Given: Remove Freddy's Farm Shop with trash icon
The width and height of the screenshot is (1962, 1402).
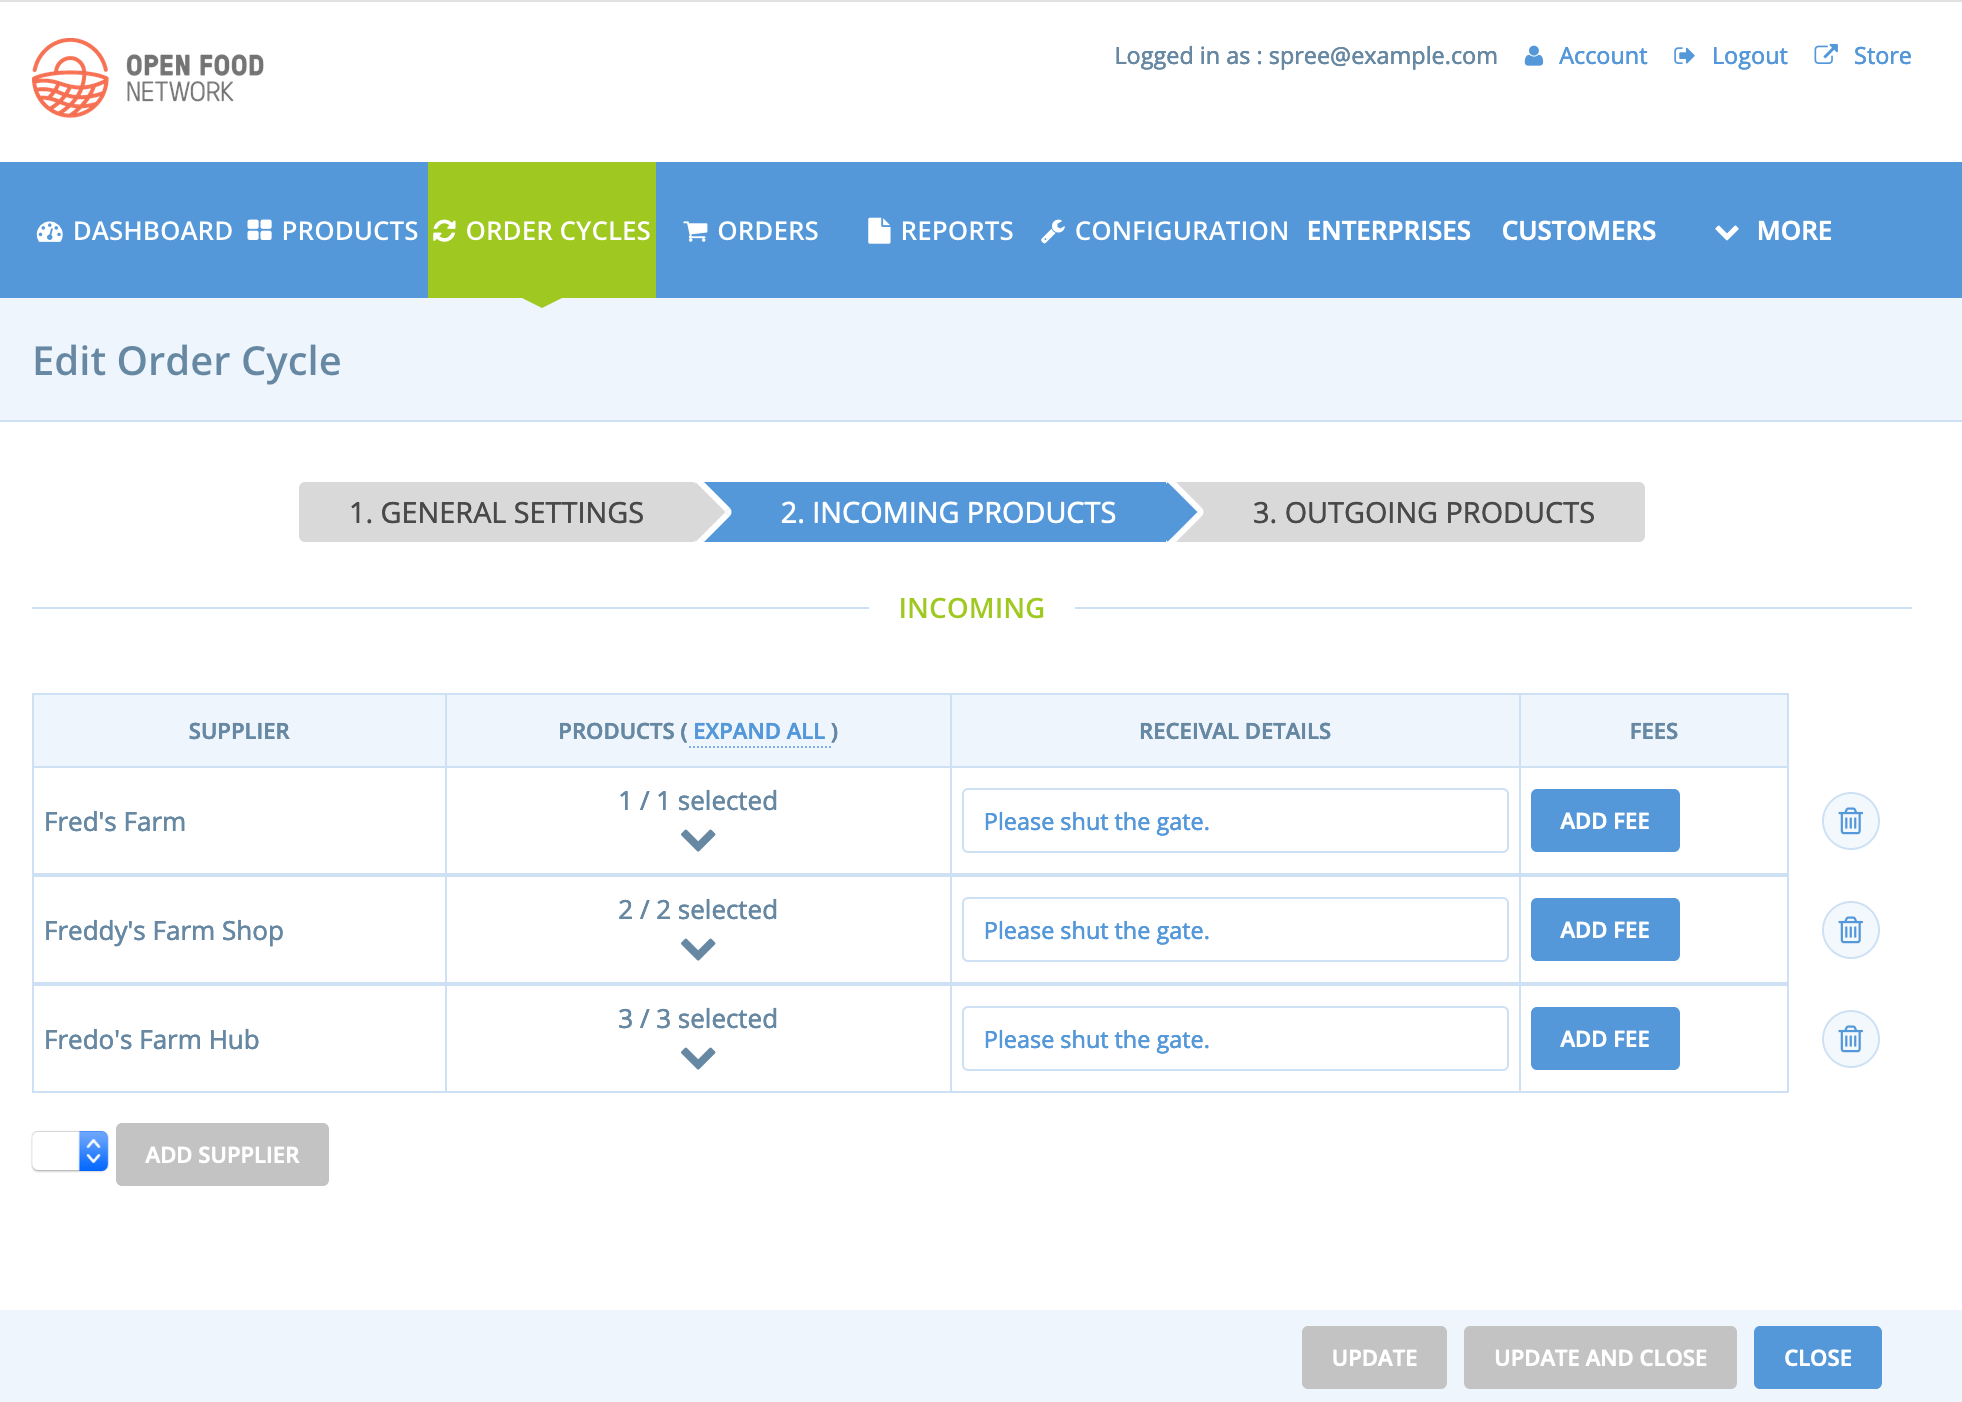Looking at the screenshot, I should [1850, 930].
